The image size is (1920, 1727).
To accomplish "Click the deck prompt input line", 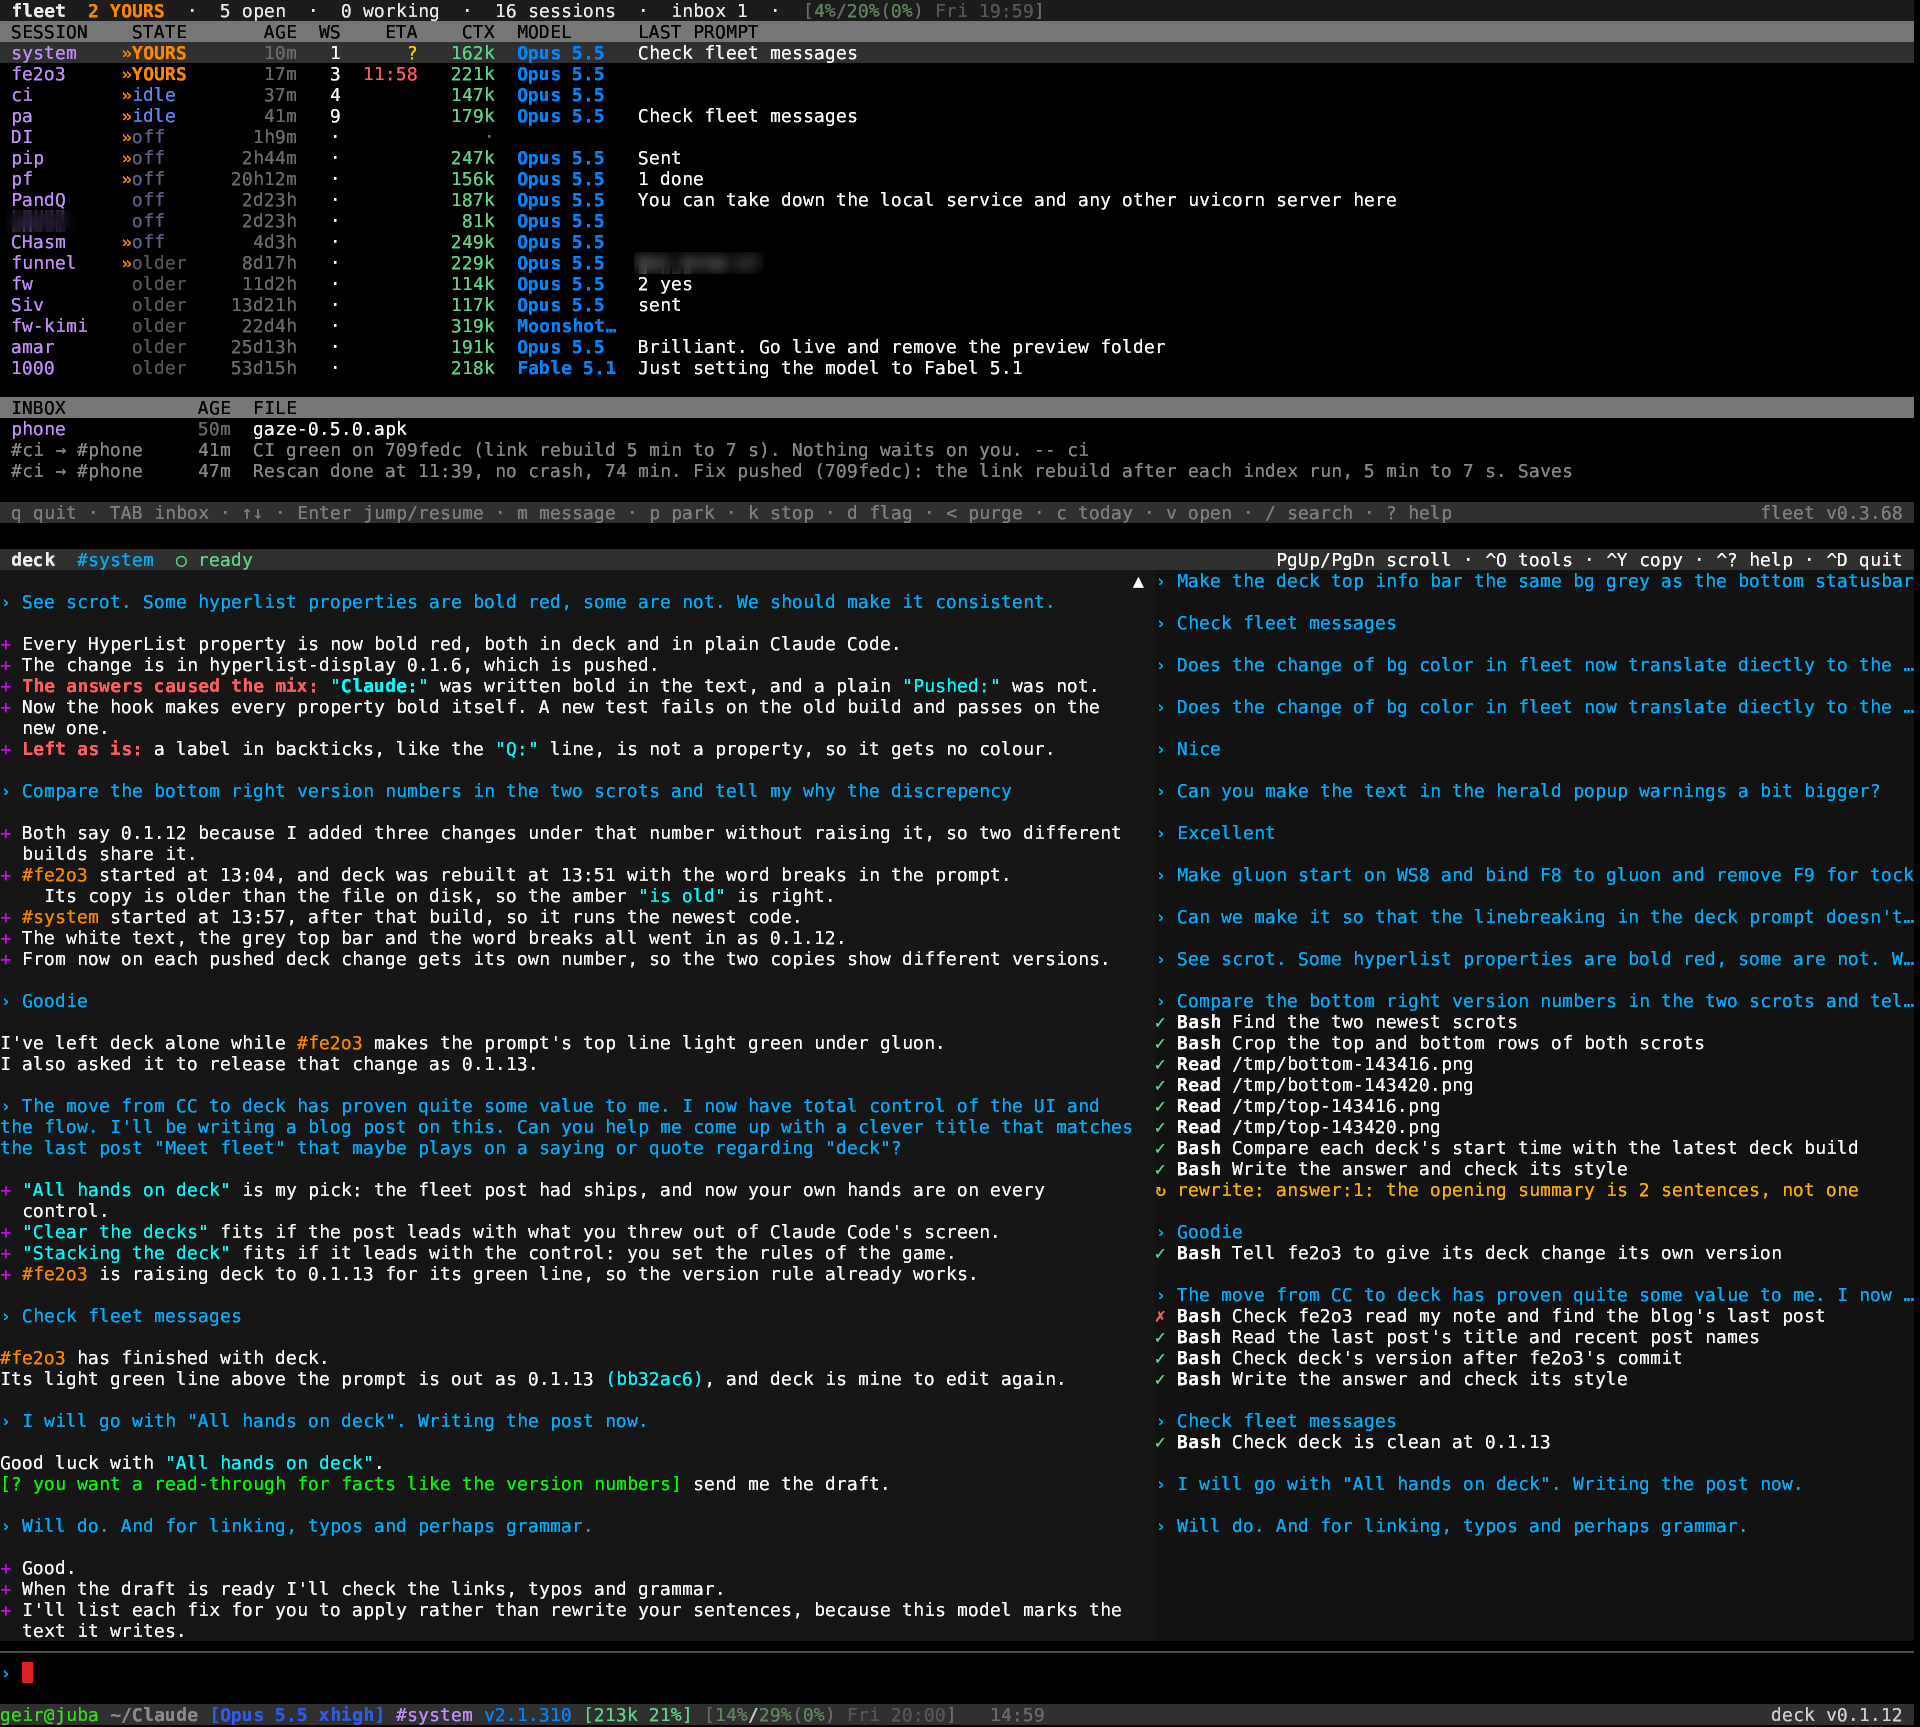I will click(957, 1672).
